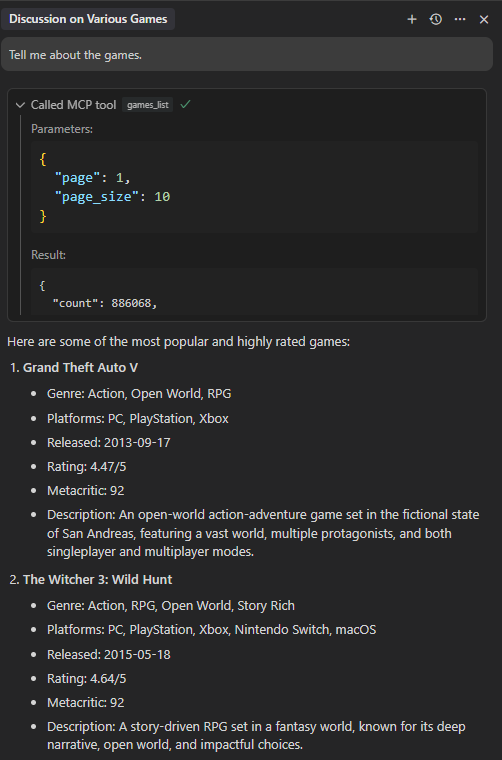Click the platforms line listing Nintendo Switch
502x760 pixels.
[x=211, y=630]
